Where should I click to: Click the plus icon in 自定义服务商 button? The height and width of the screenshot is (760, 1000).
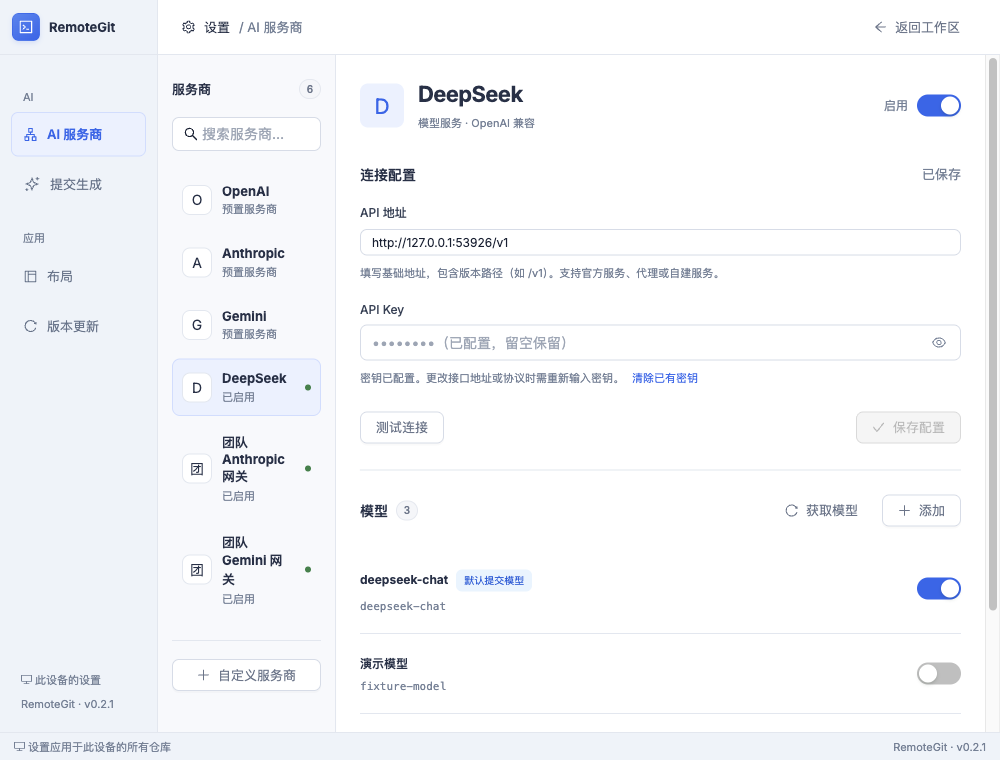pyautogui.click(x=203, y=675)
